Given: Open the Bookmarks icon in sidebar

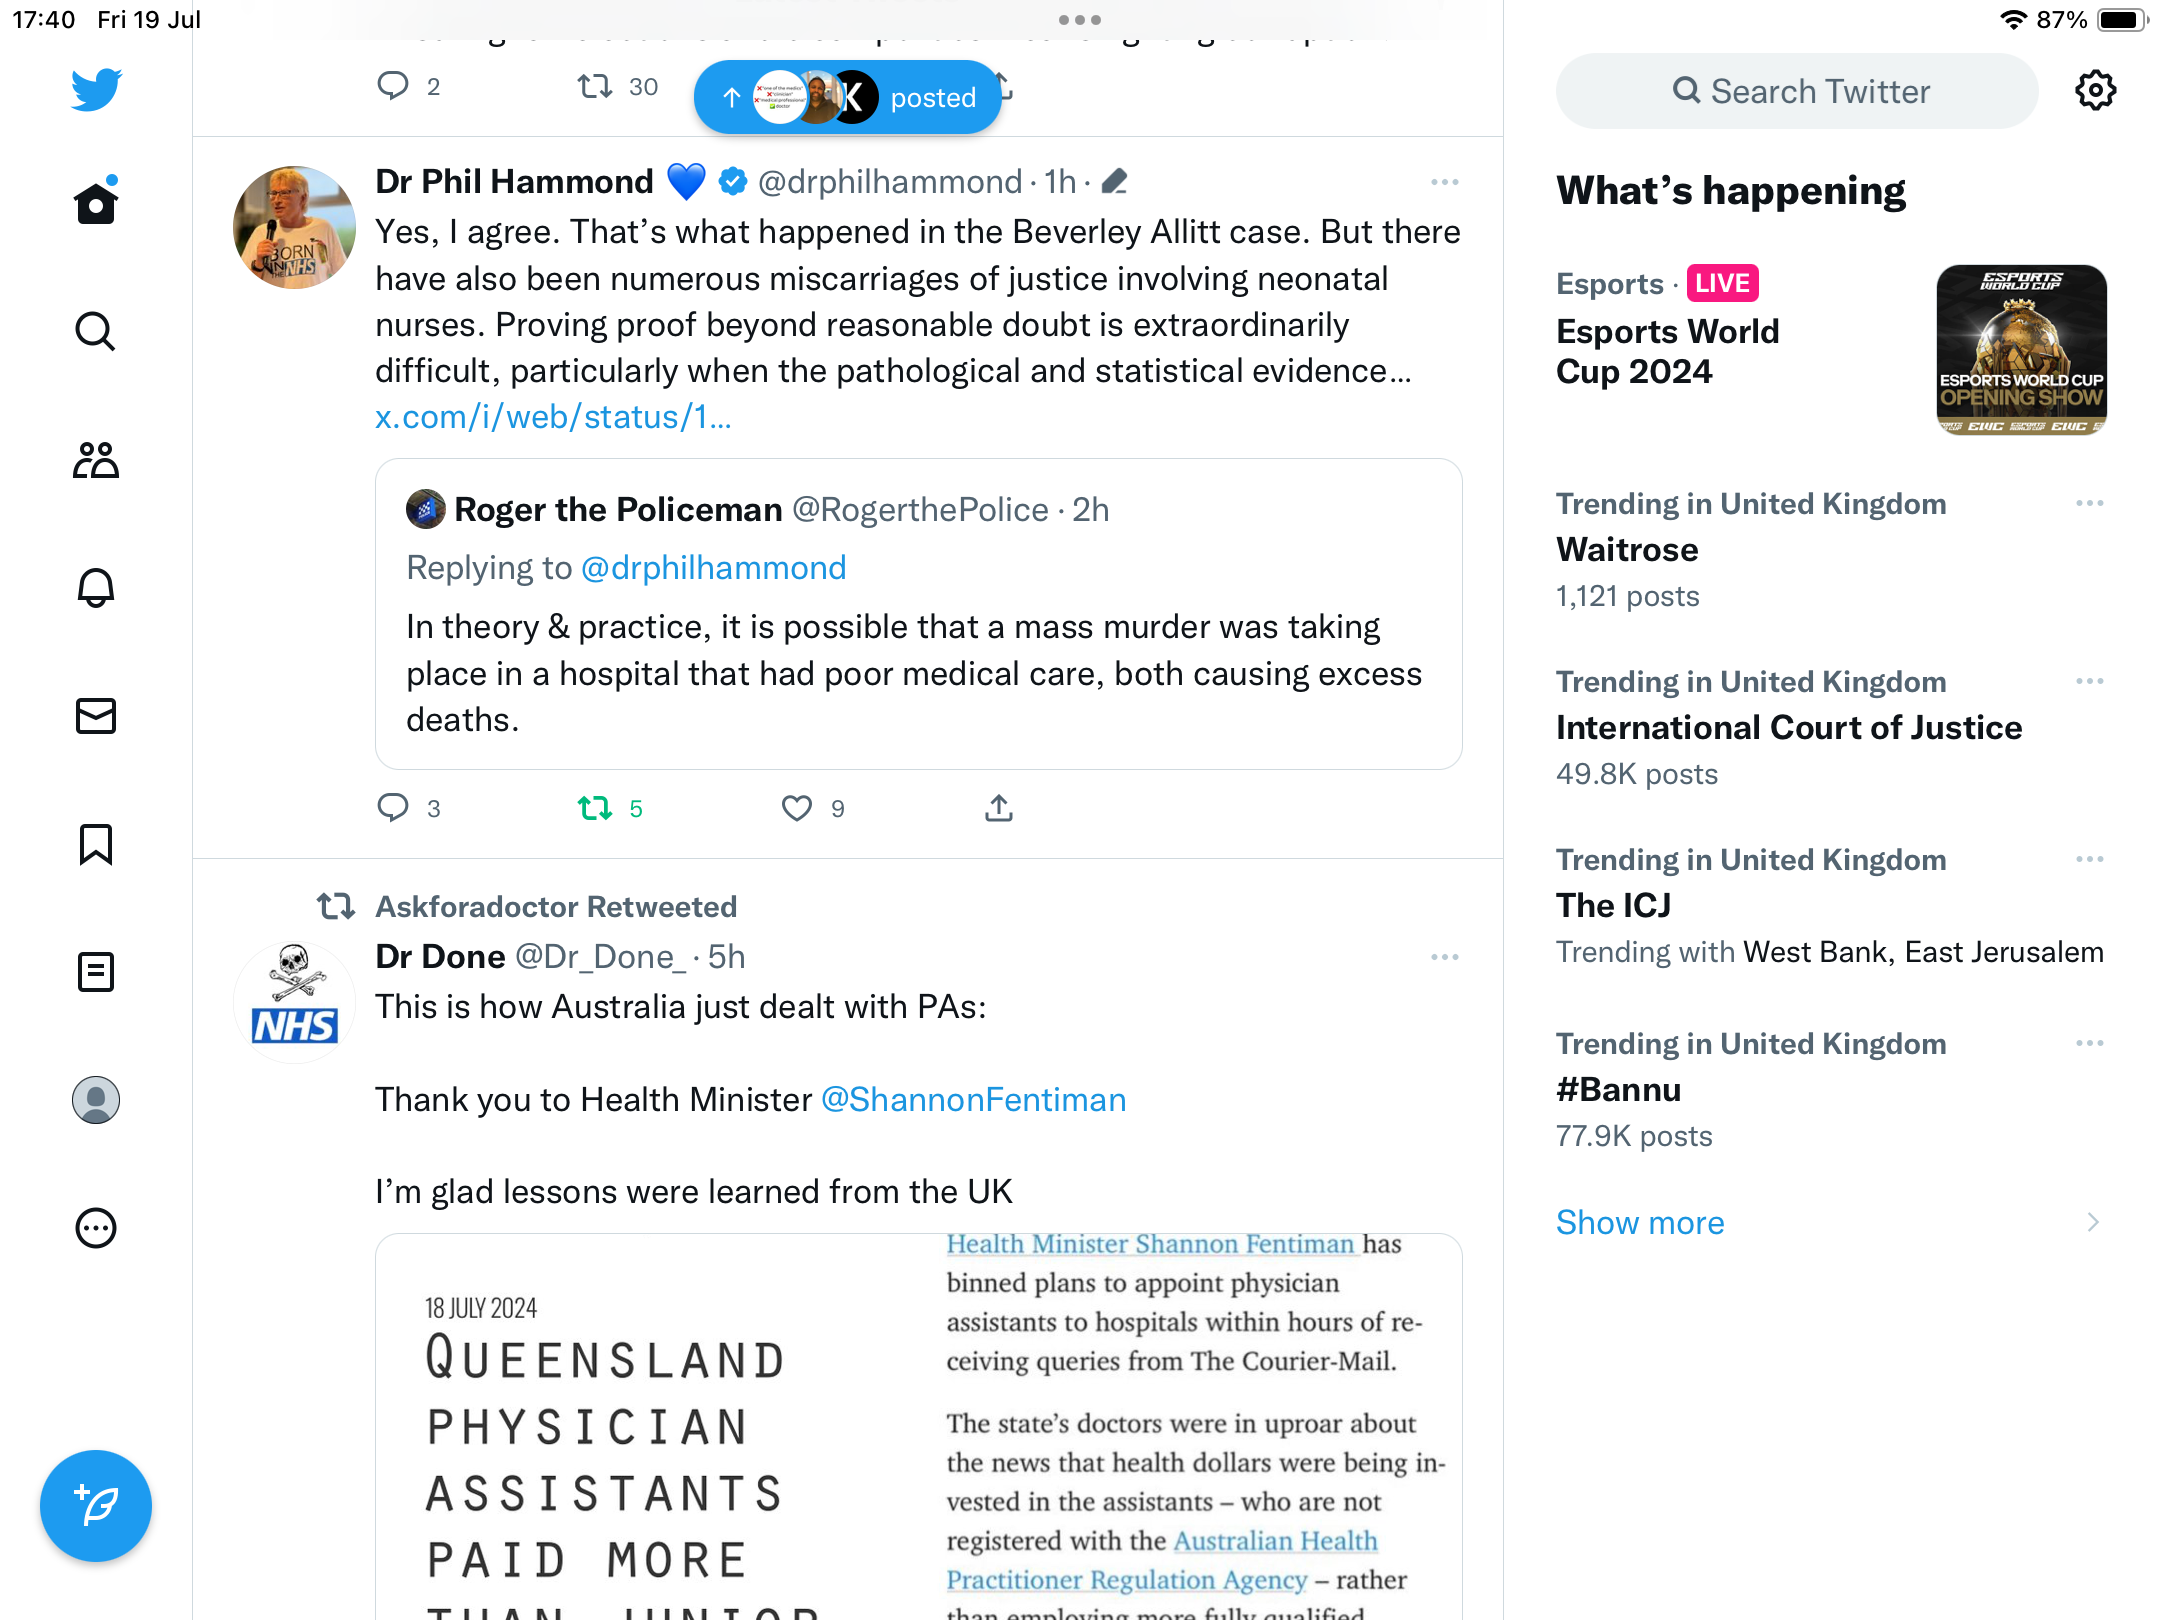Looking at the screenshot, I should [x=96, y=844].
